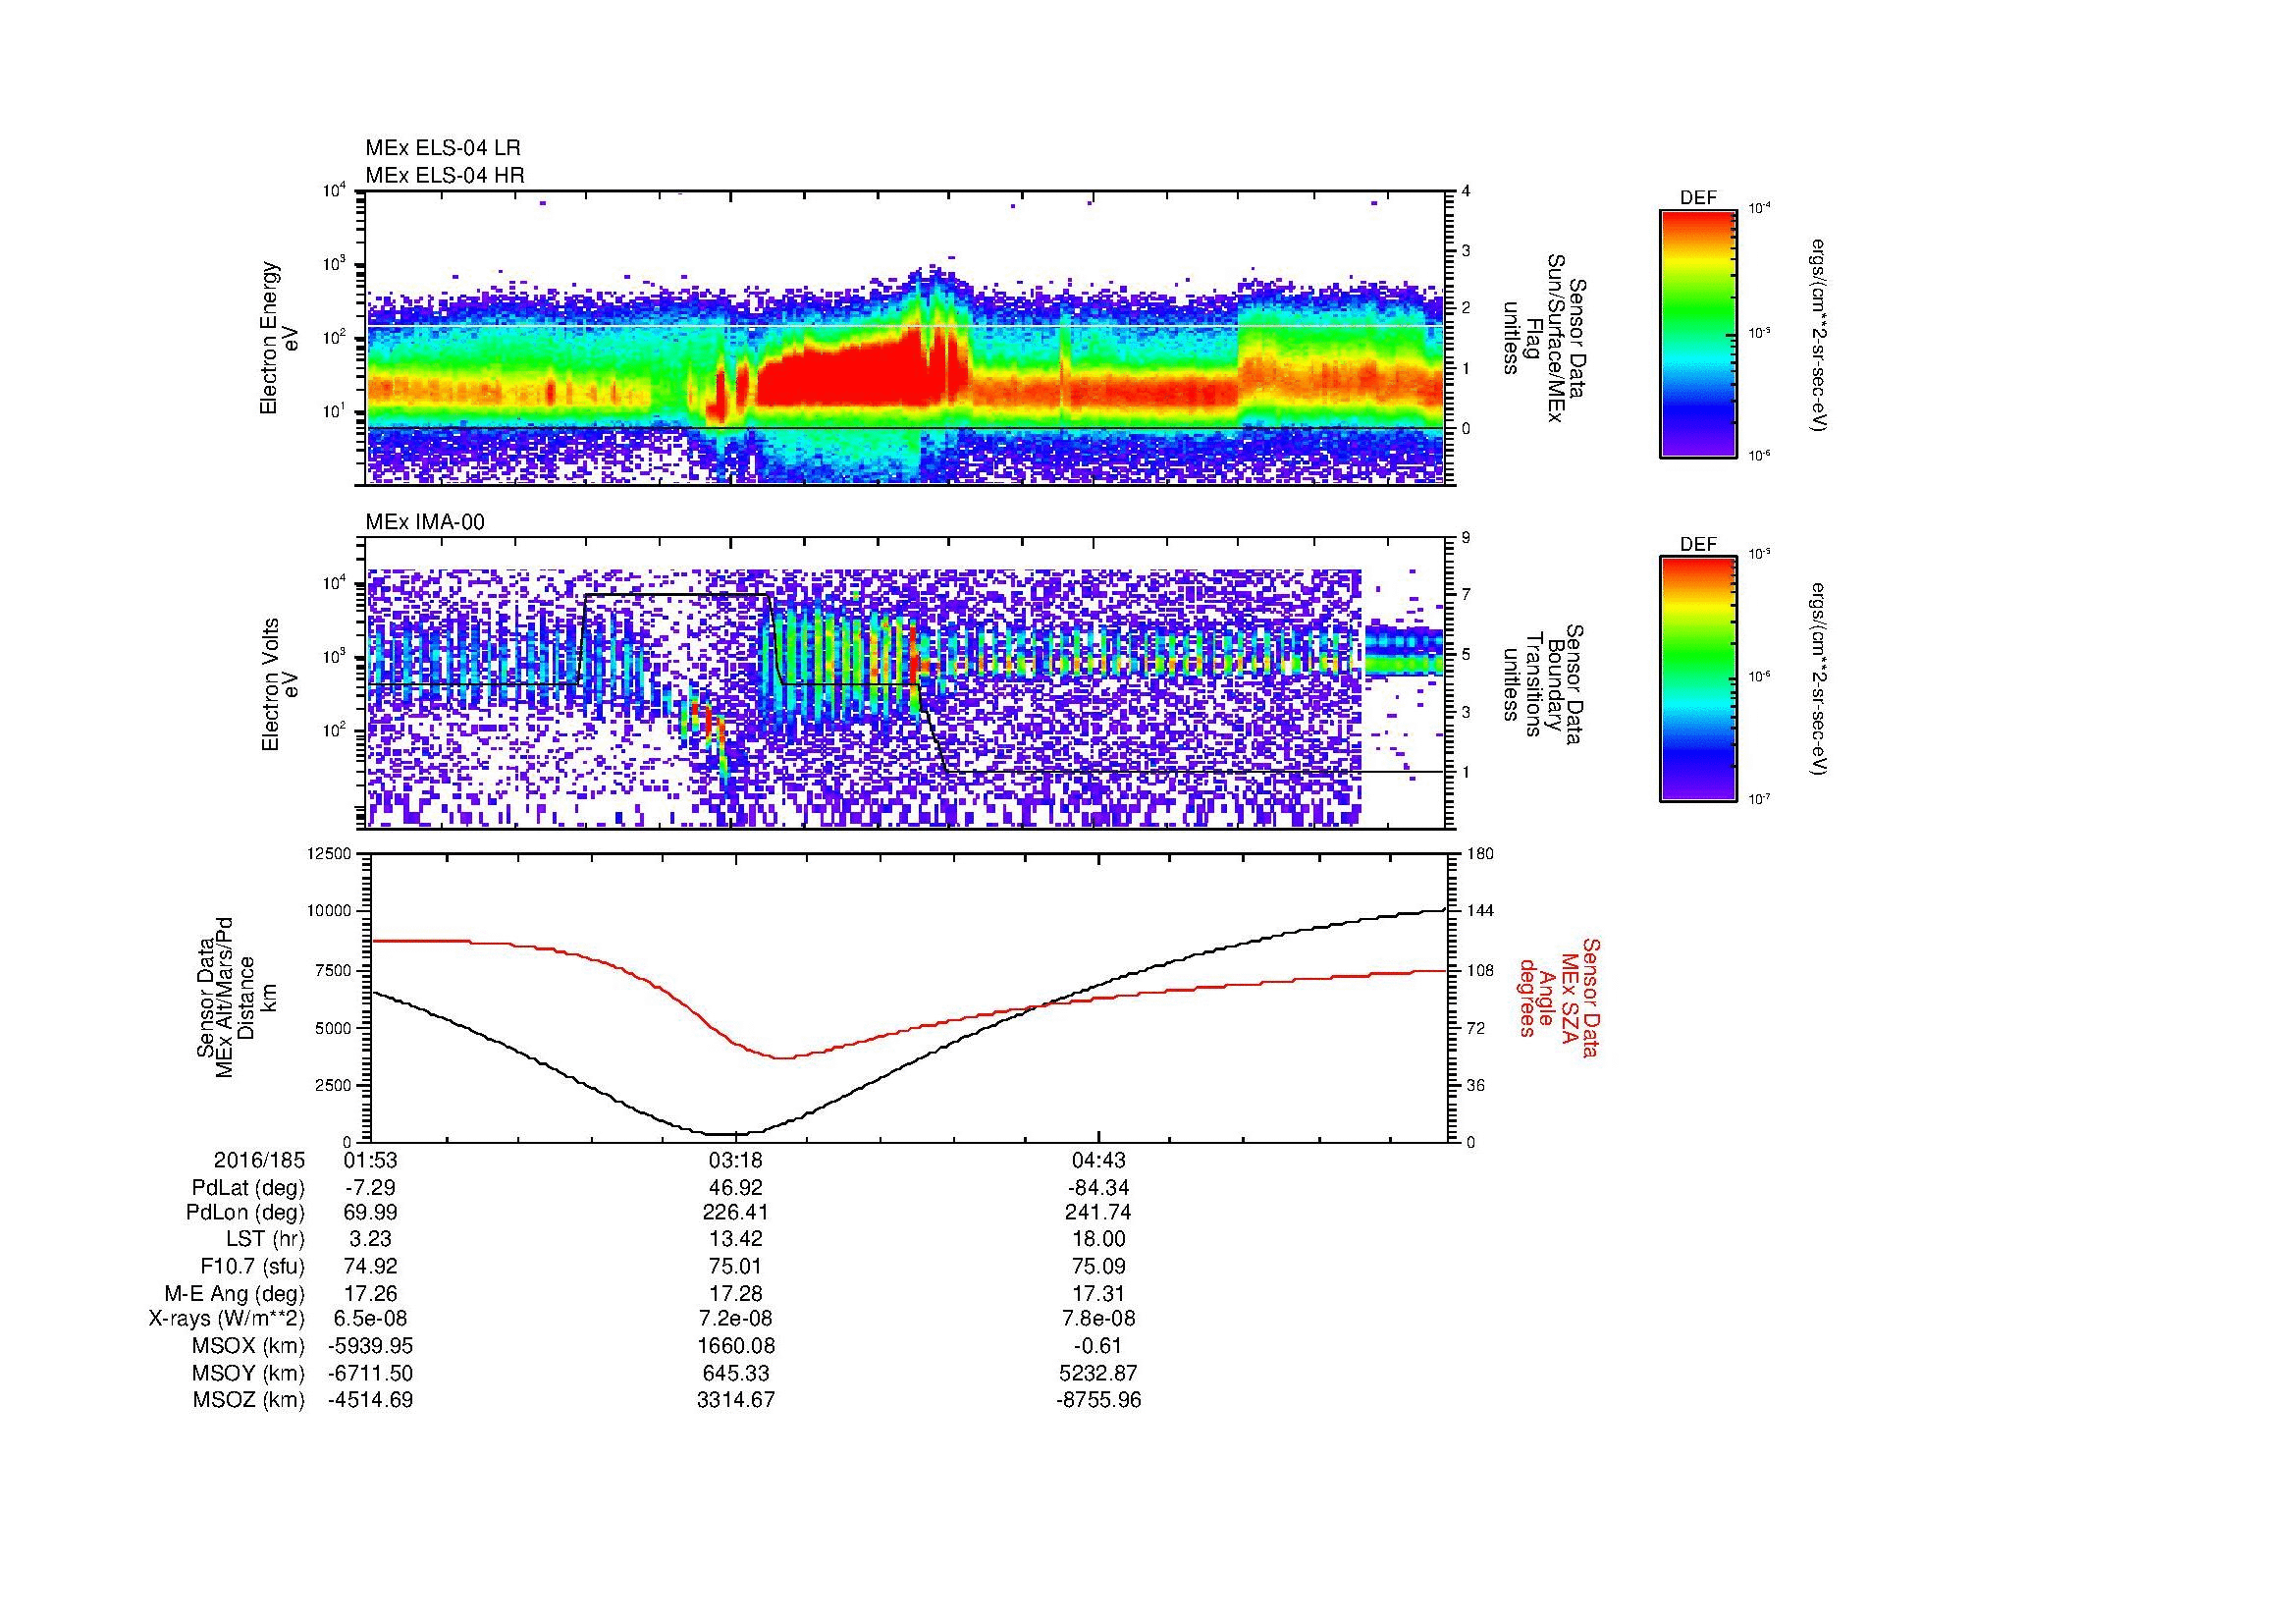Screen dimensions: 2296x1623
Task: Click the 'MEx IMA-00' panel title
Action: (x=425, y=522)
